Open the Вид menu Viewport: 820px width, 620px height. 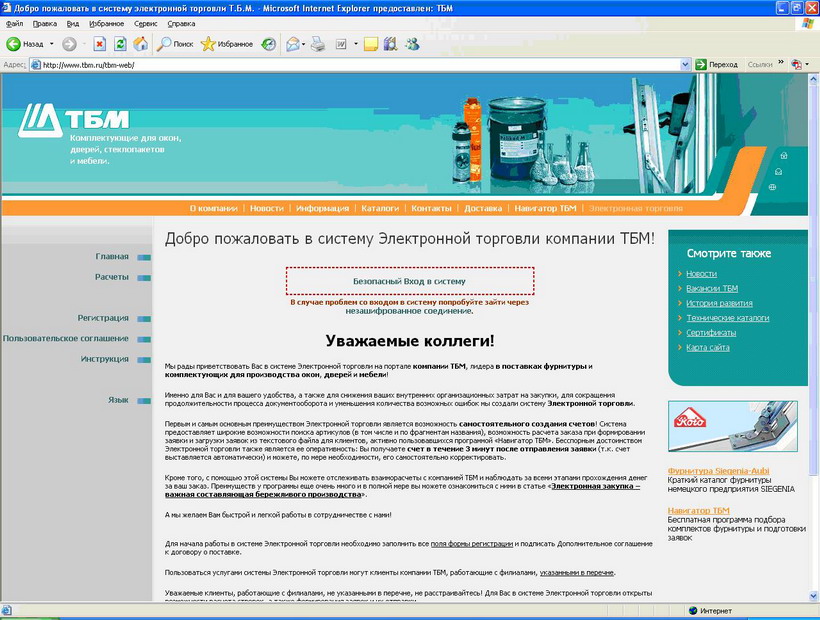[73, 24]
